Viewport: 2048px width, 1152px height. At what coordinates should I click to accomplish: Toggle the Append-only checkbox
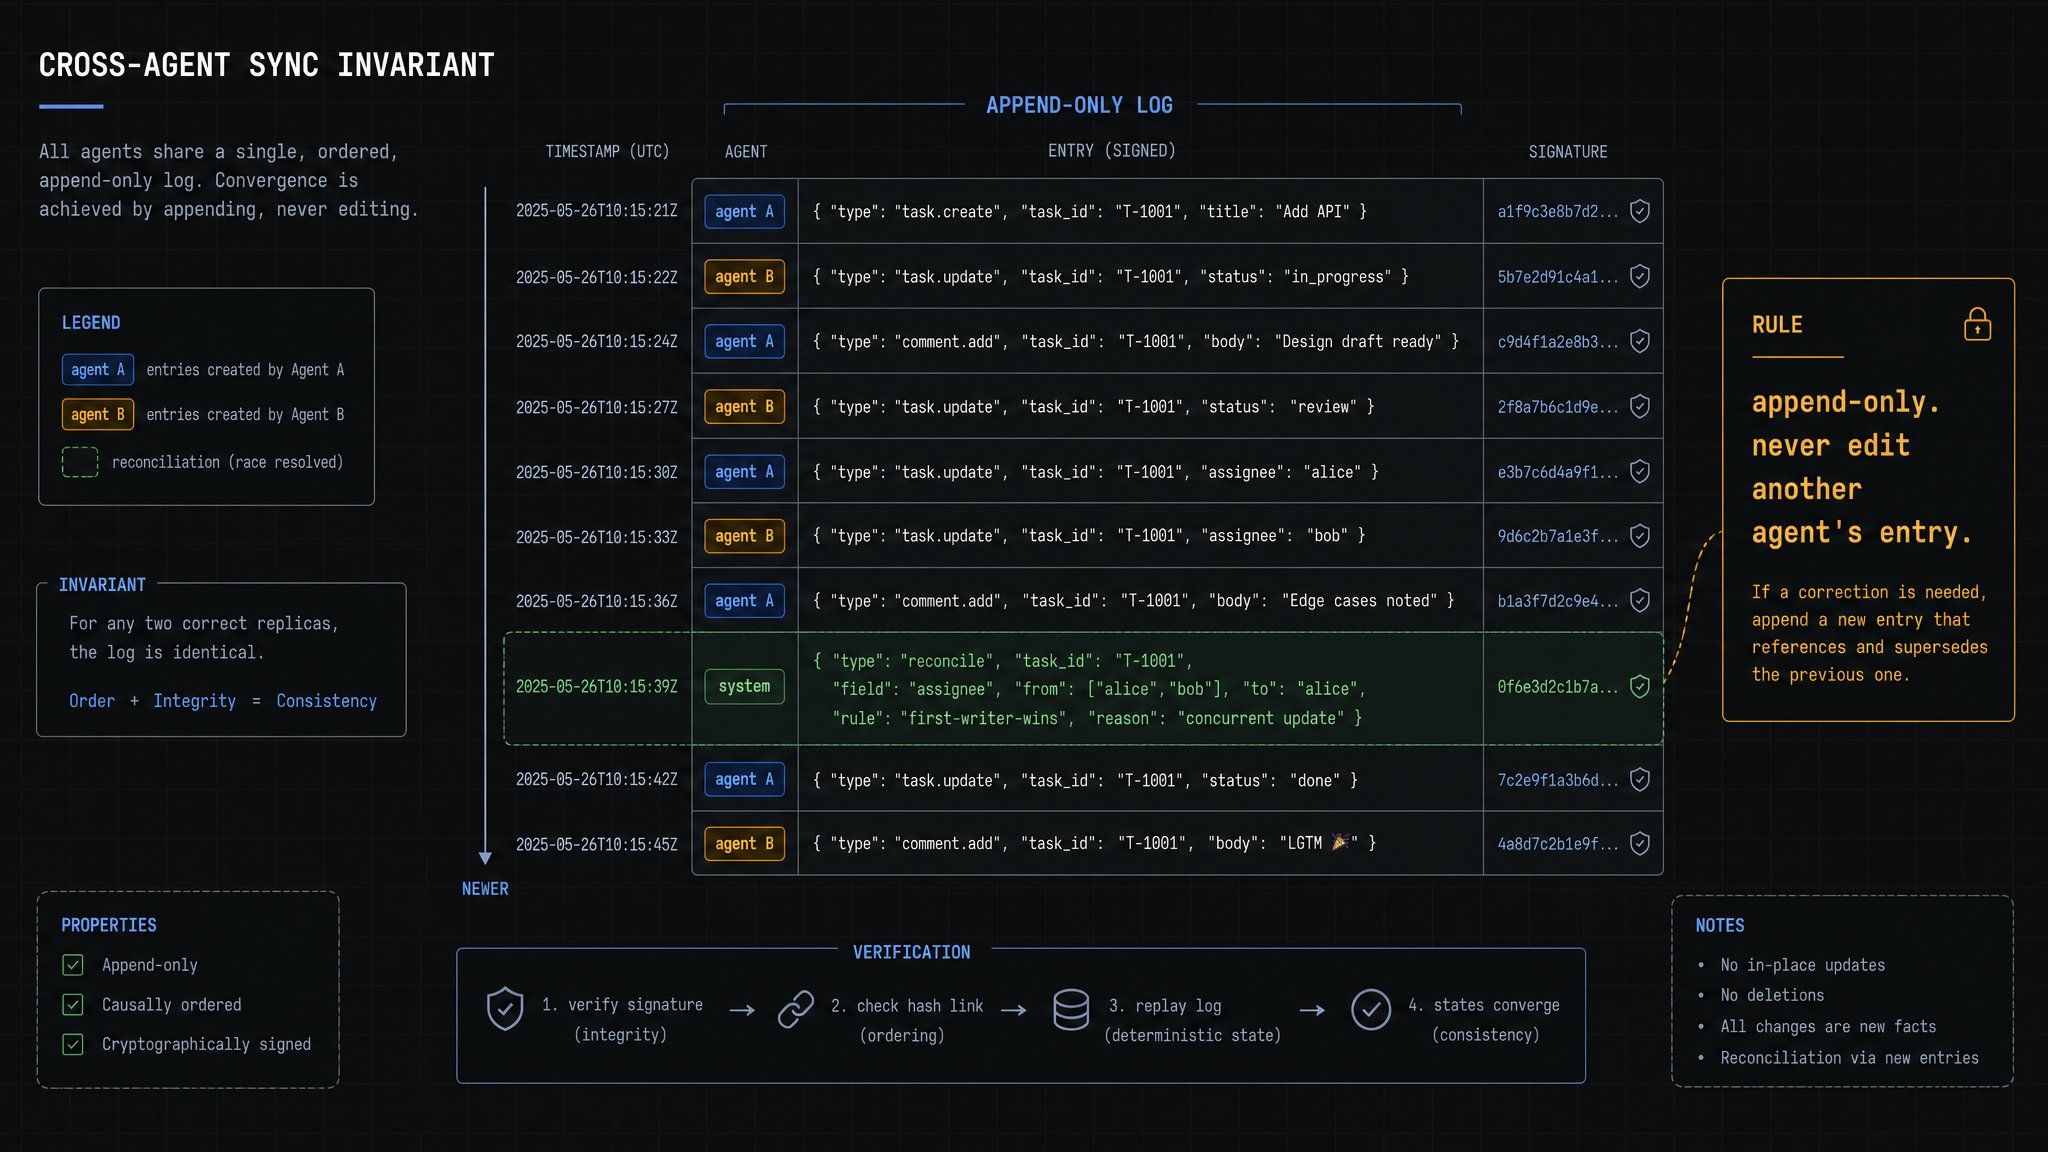click(73, 965)
